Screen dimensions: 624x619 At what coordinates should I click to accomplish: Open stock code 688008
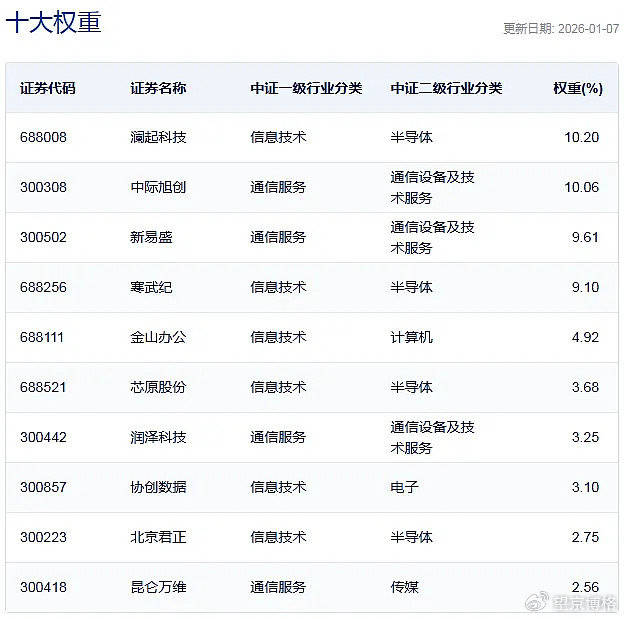coord(43,137)
